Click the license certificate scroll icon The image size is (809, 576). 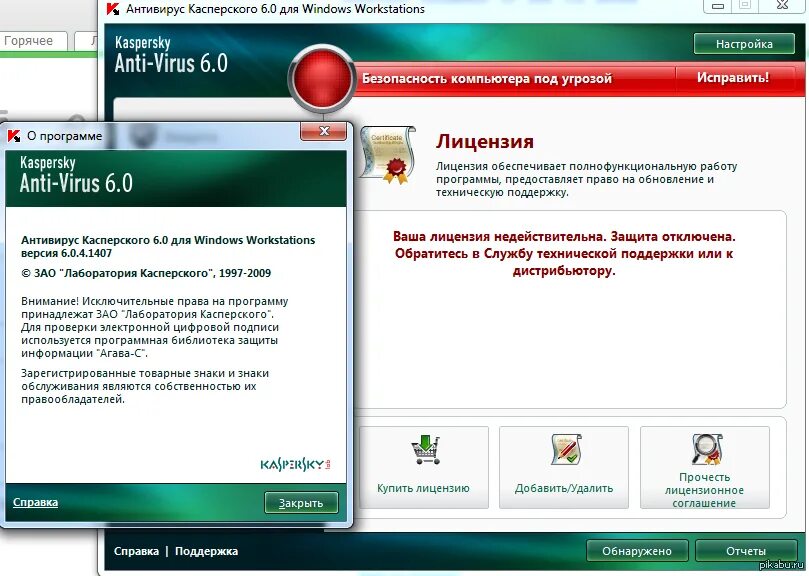(388, 155)
